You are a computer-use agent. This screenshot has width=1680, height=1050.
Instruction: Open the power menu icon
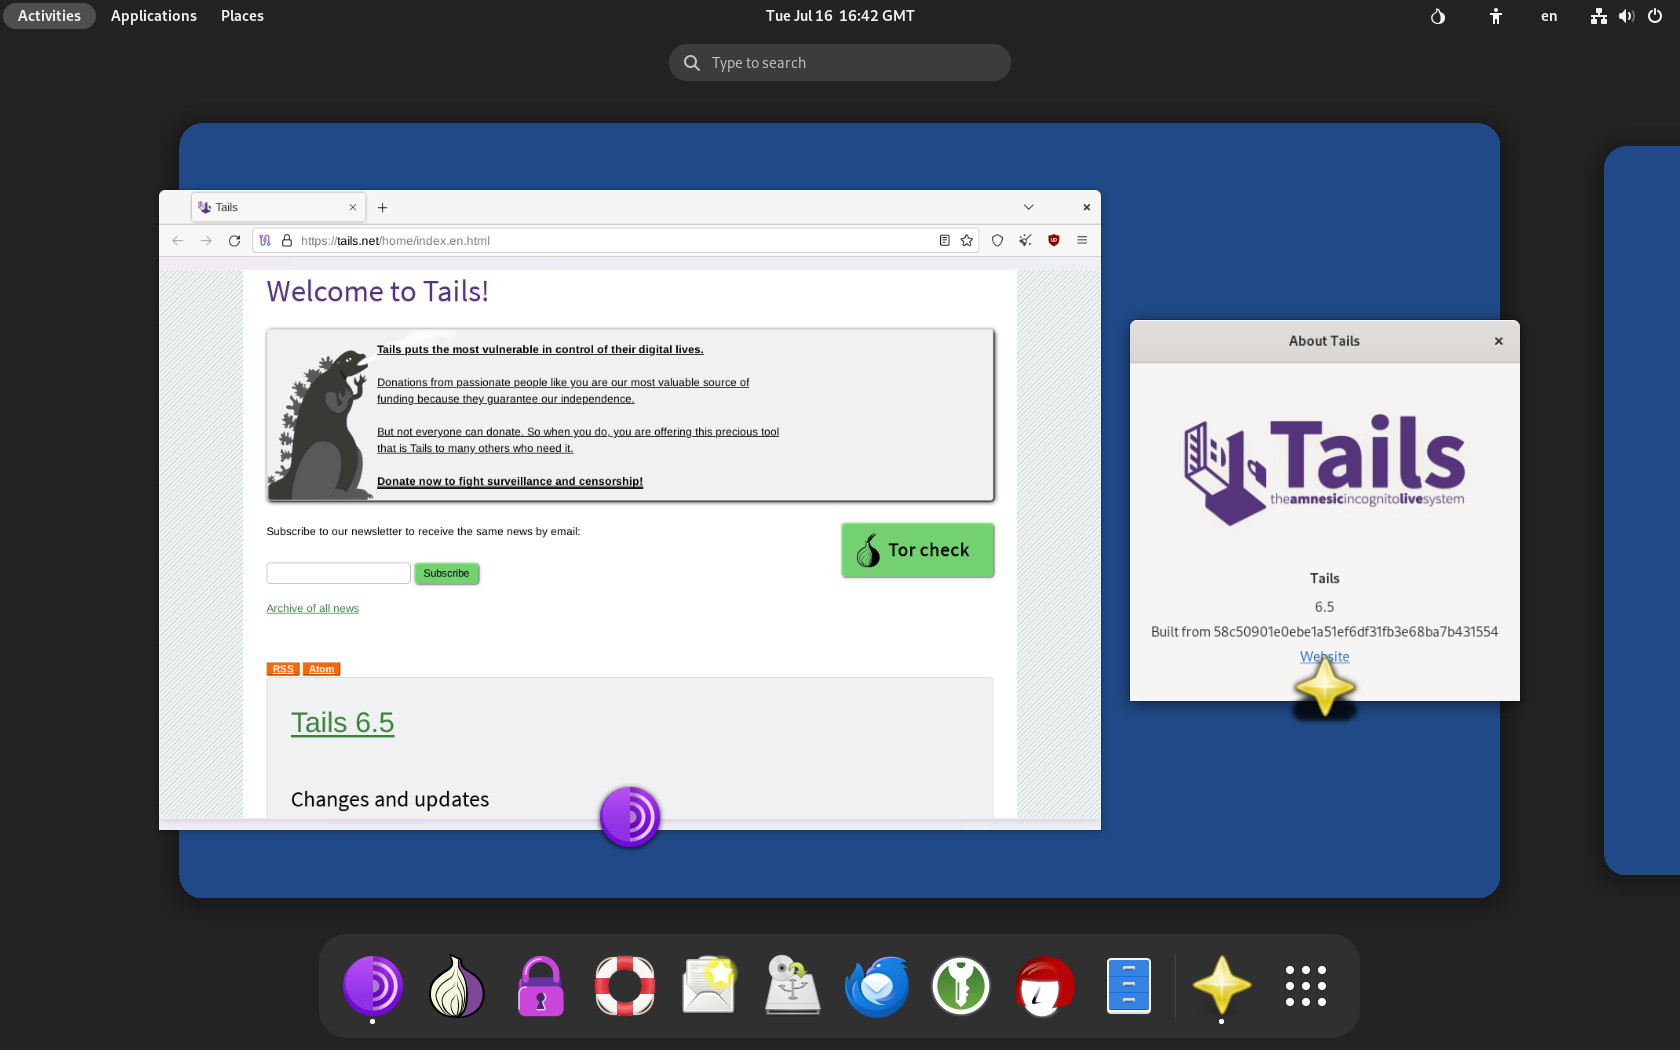coord(1655,16)
